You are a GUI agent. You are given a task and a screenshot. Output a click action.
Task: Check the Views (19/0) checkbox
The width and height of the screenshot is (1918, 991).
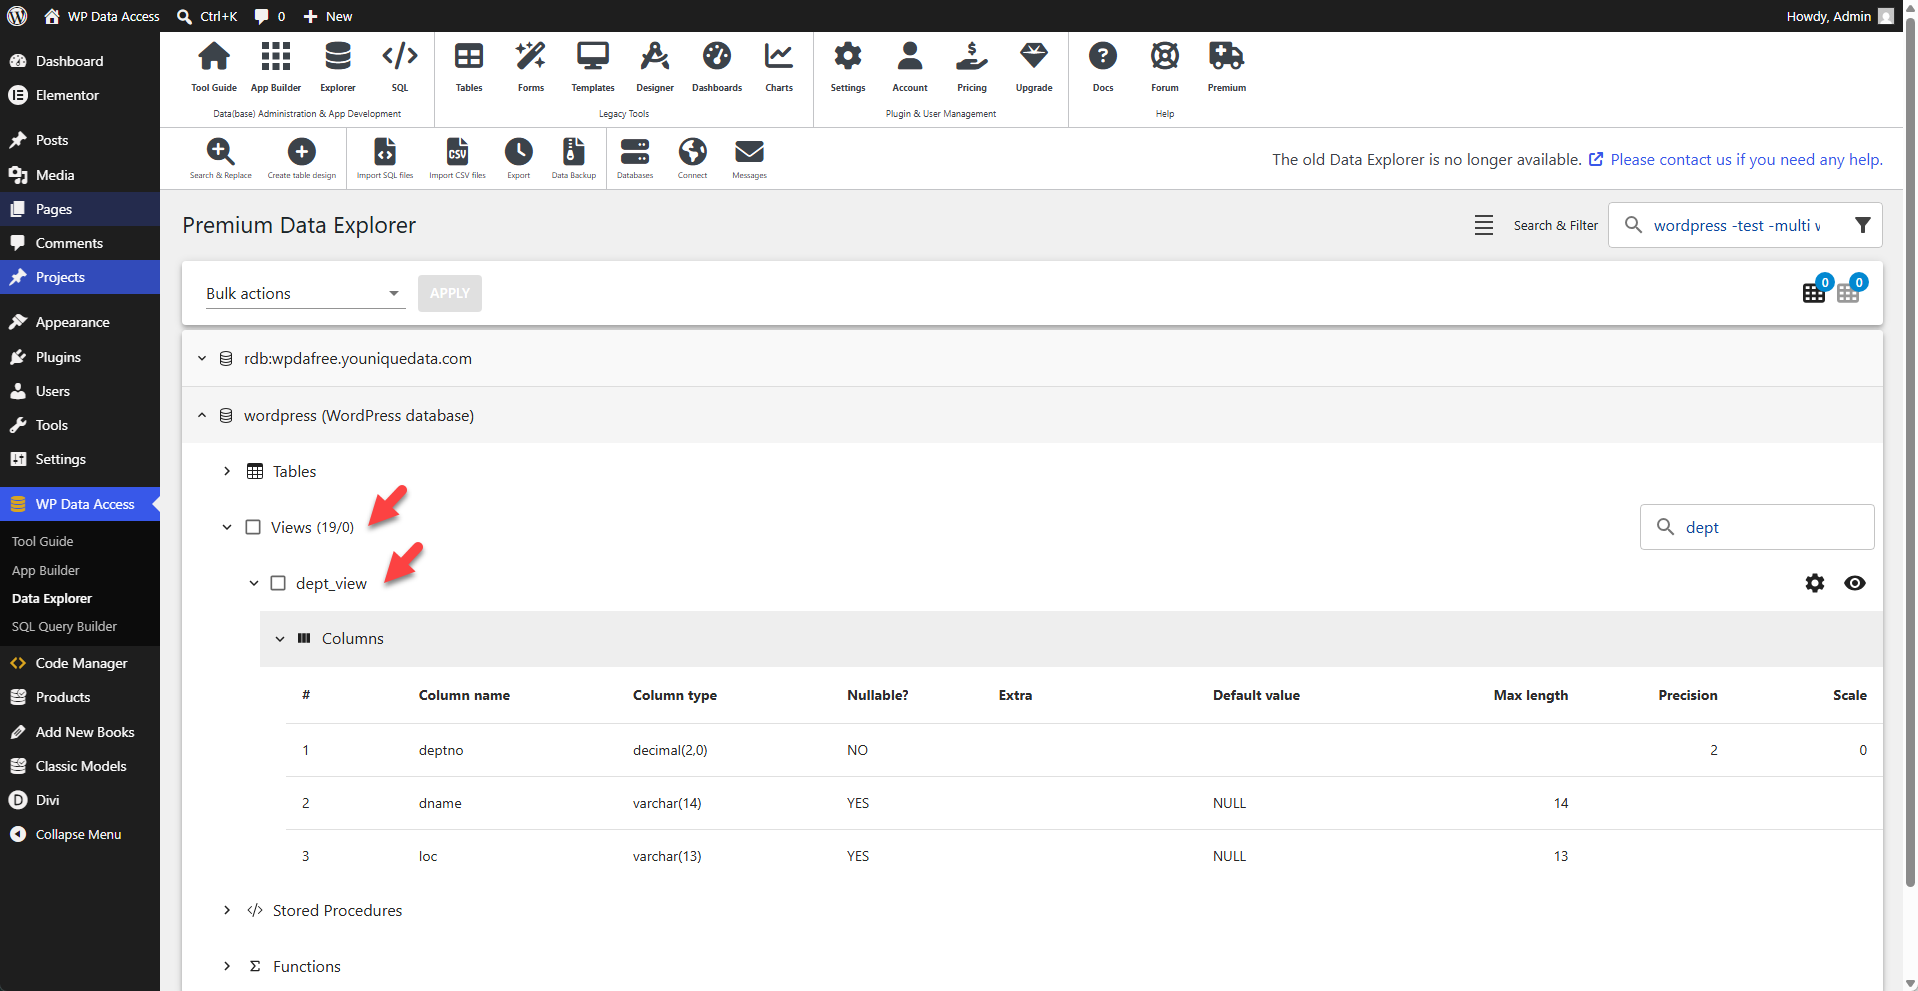[253, 527]
